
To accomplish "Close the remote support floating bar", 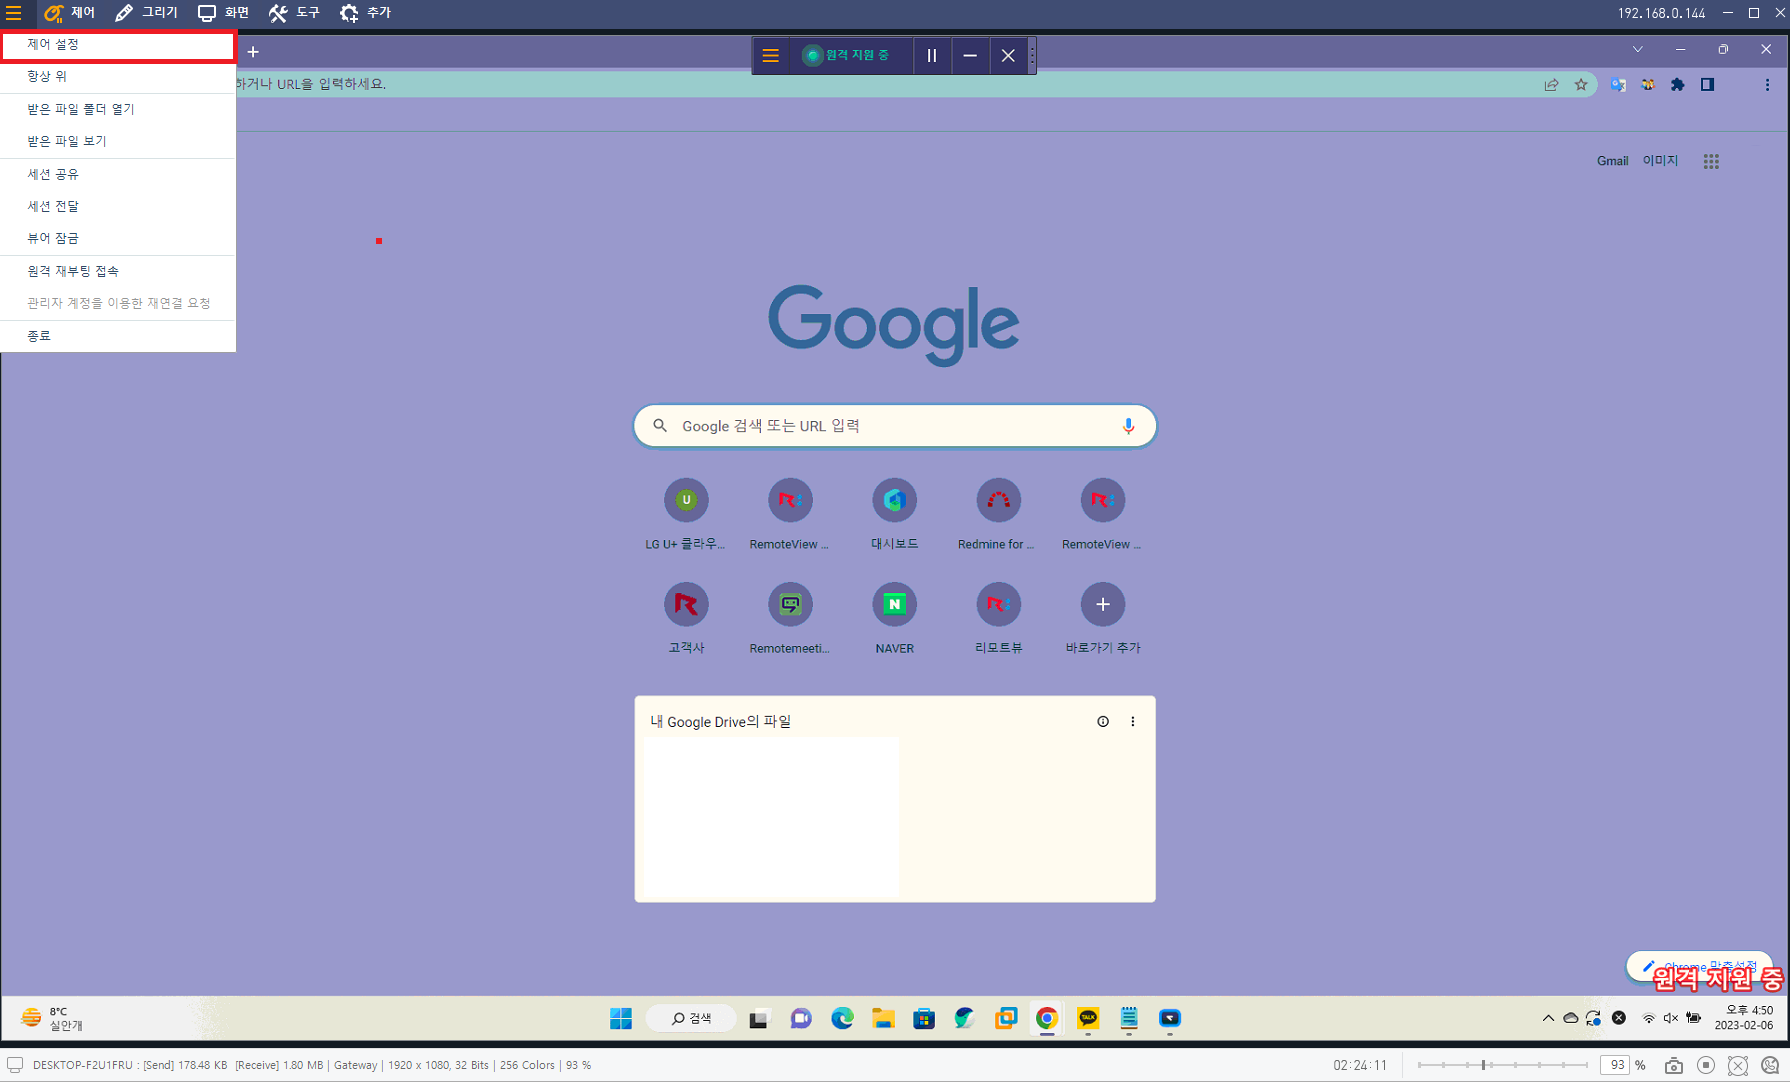I will (x=1008, y=56).
